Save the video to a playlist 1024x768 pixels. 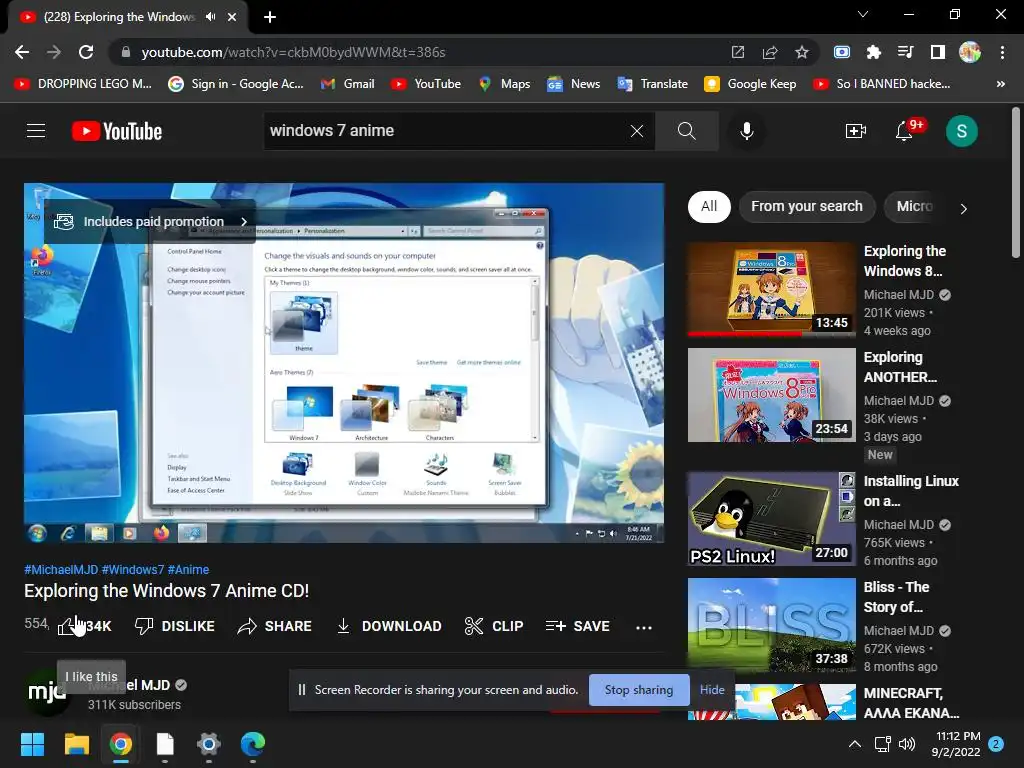pyautogui.click(x=577, y=626)
